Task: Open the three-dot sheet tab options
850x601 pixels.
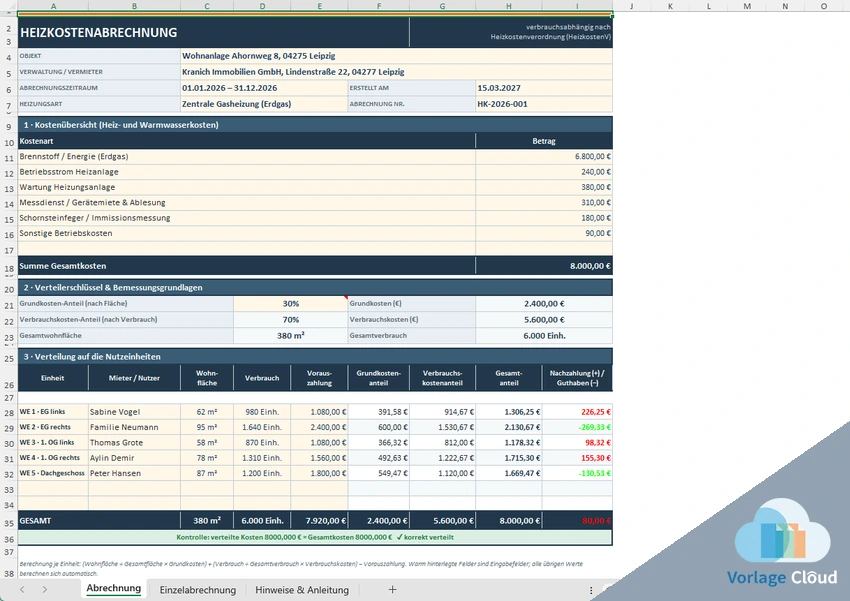Action: (591, 590)
